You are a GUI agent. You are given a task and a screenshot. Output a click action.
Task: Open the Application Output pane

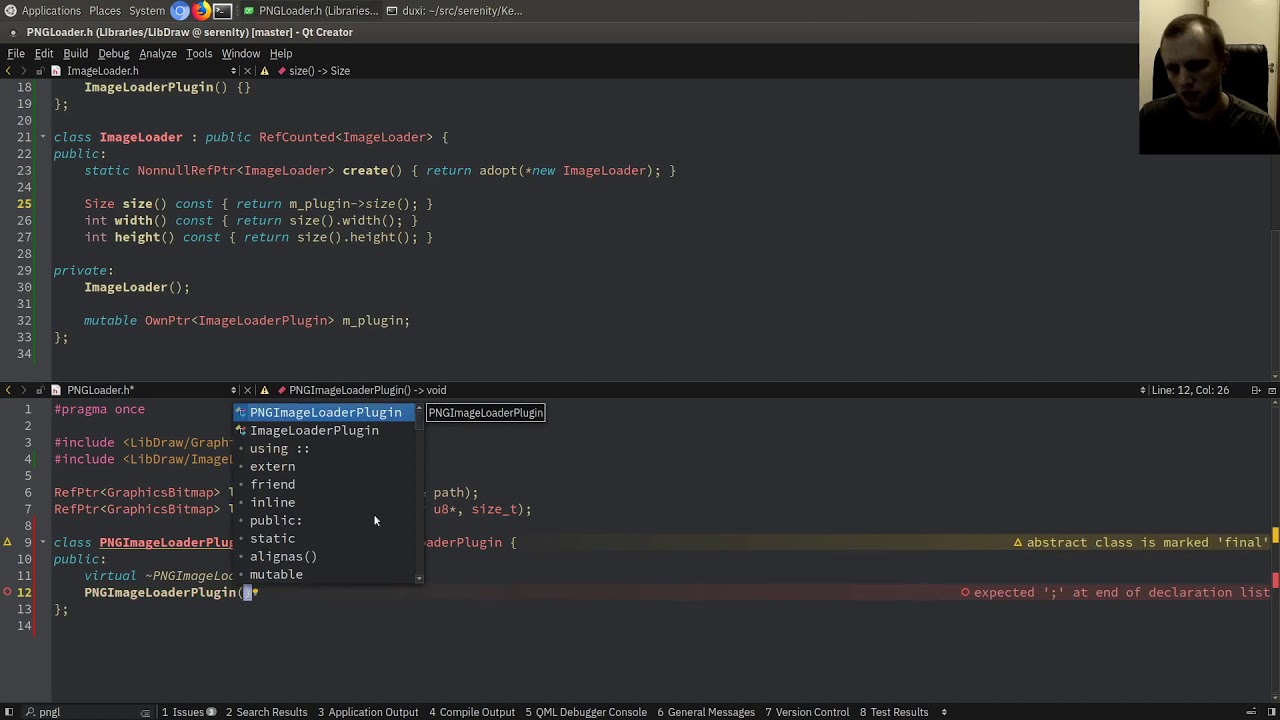[368, 712]
